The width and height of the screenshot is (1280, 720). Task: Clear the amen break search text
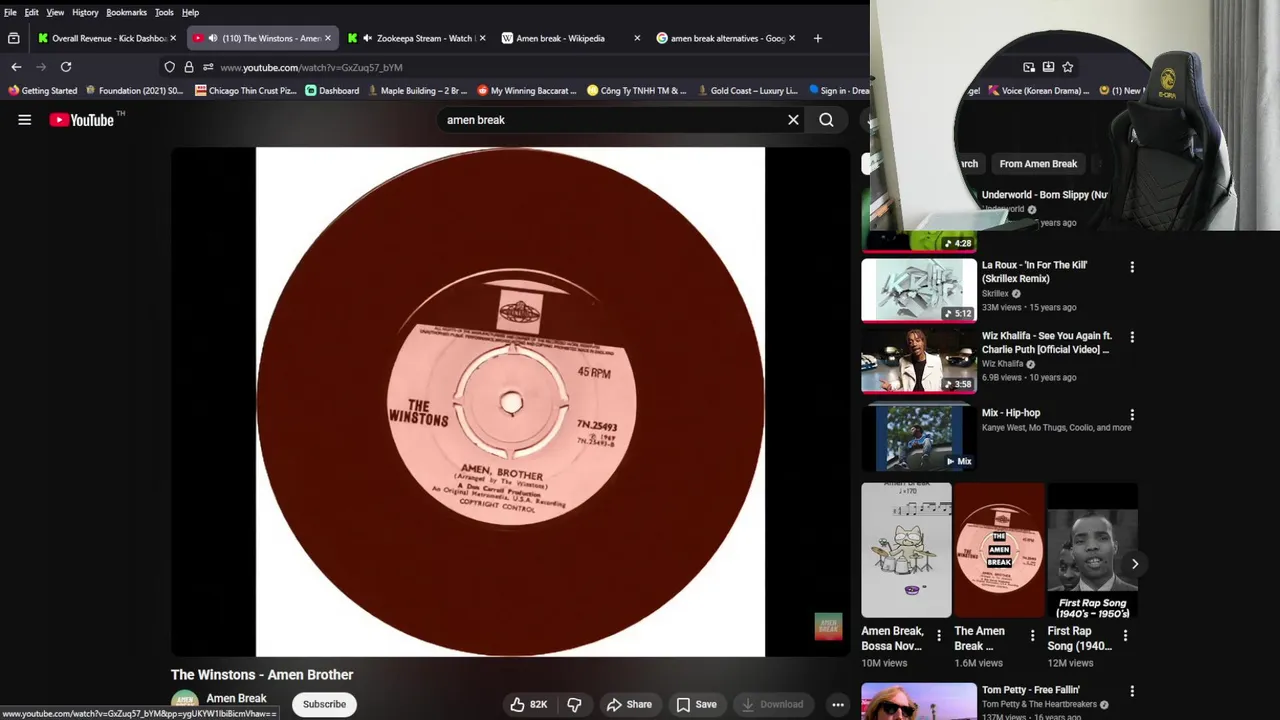[x=793, y=120]
